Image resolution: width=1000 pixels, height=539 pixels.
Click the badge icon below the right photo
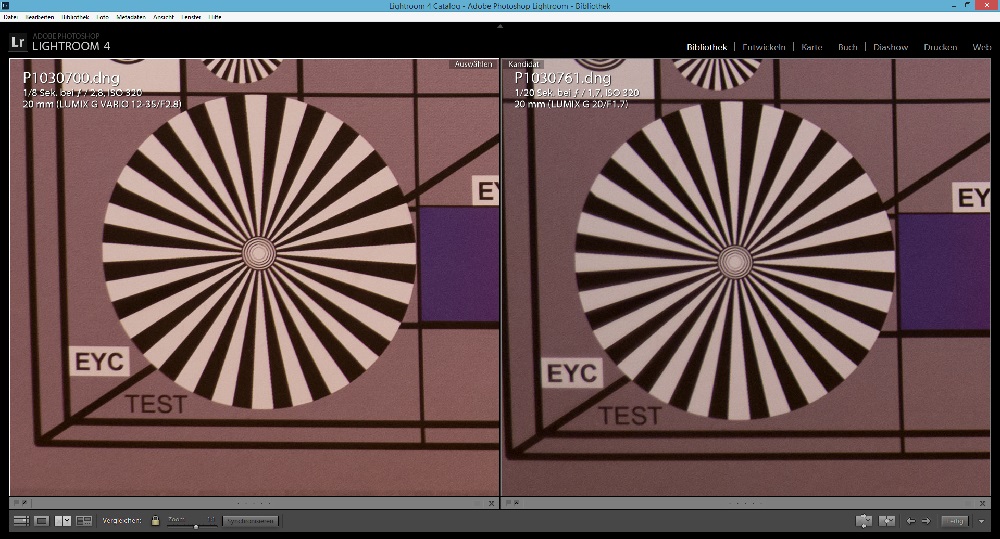(x=517, y=503)
